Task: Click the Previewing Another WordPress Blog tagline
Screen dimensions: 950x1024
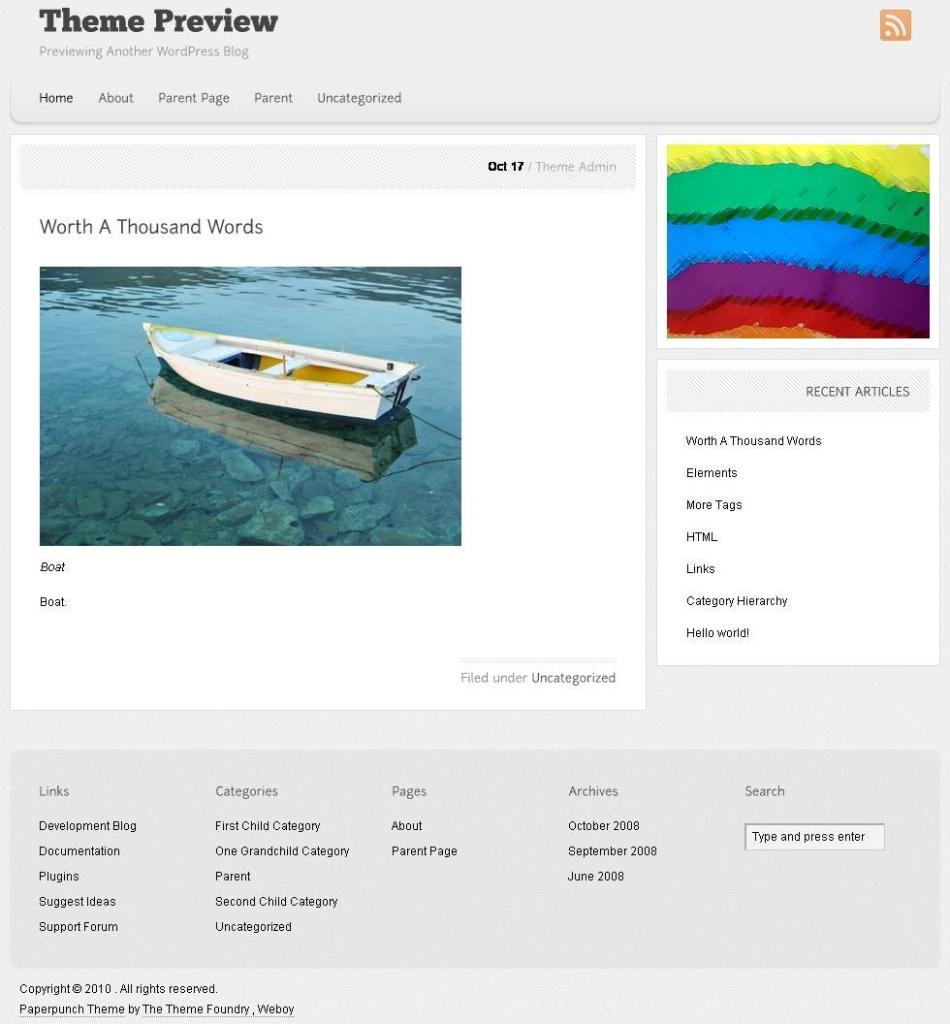Action: click(144, 51)
